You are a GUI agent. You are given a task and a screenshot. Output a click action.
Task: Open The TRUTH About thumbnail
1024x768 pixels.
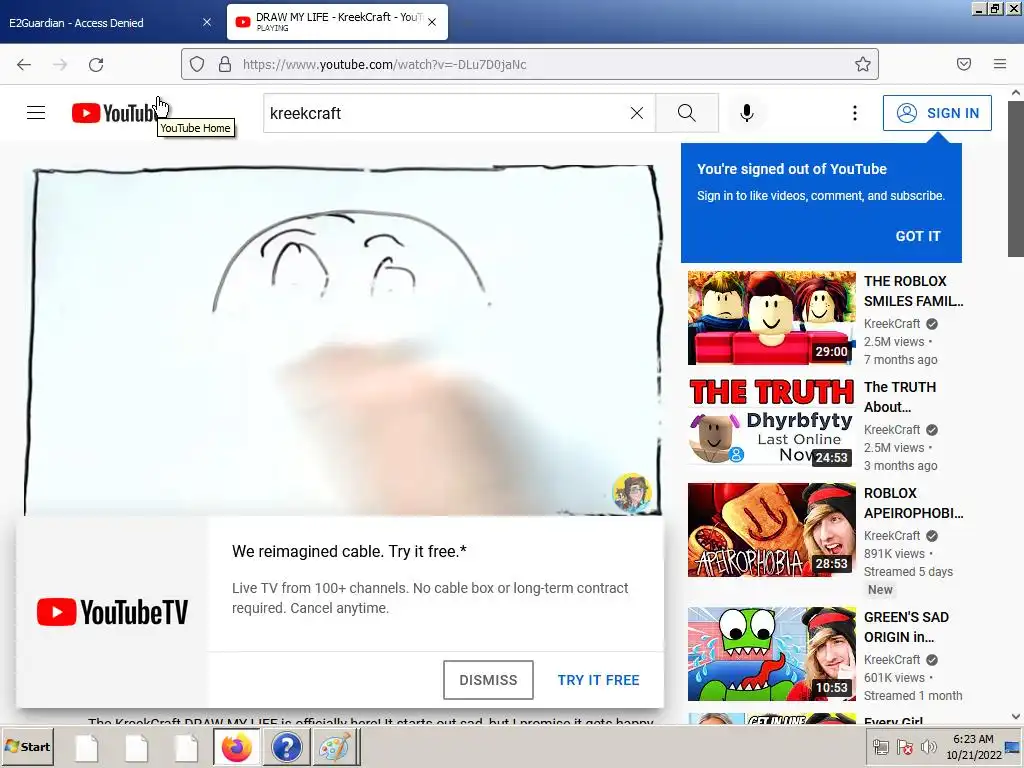tap(771, 423)
